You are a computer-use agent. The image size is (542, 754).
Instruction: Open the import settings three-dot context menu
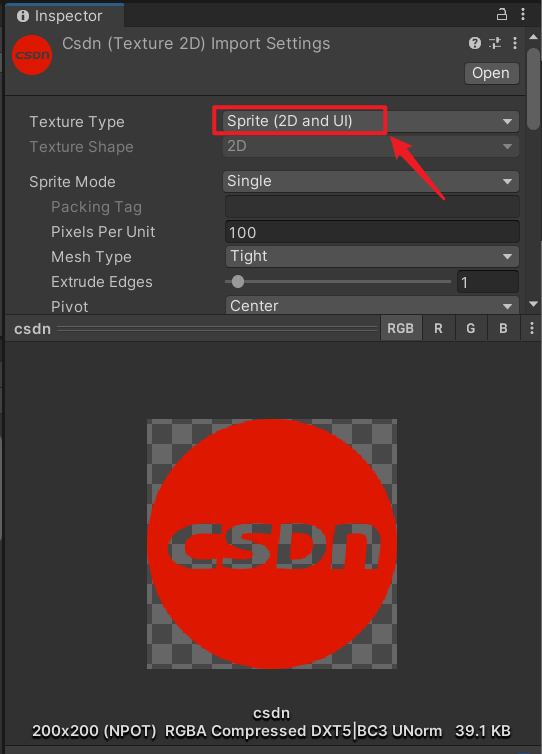(x=515, y=43)
